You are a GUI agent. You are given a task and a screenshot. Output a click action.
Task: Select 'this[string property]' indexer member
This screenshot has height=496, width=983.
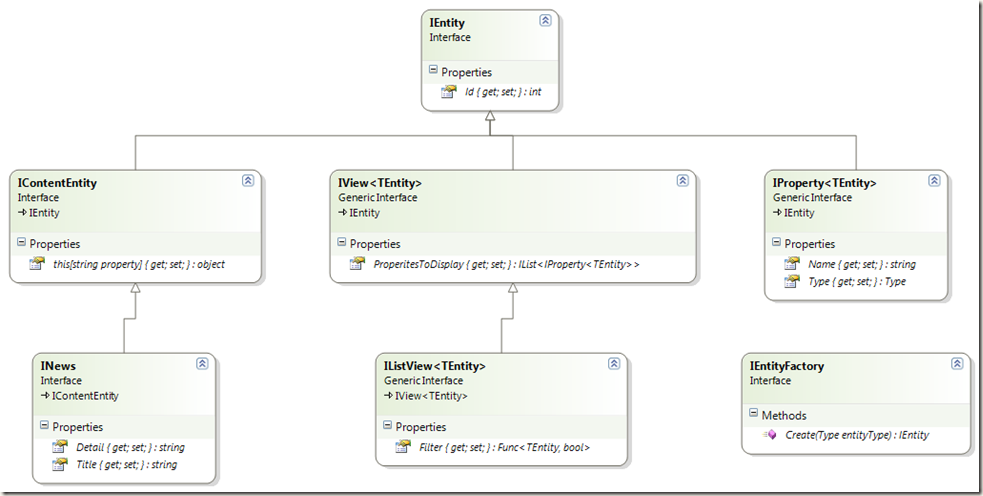click(x=139, y=264)
